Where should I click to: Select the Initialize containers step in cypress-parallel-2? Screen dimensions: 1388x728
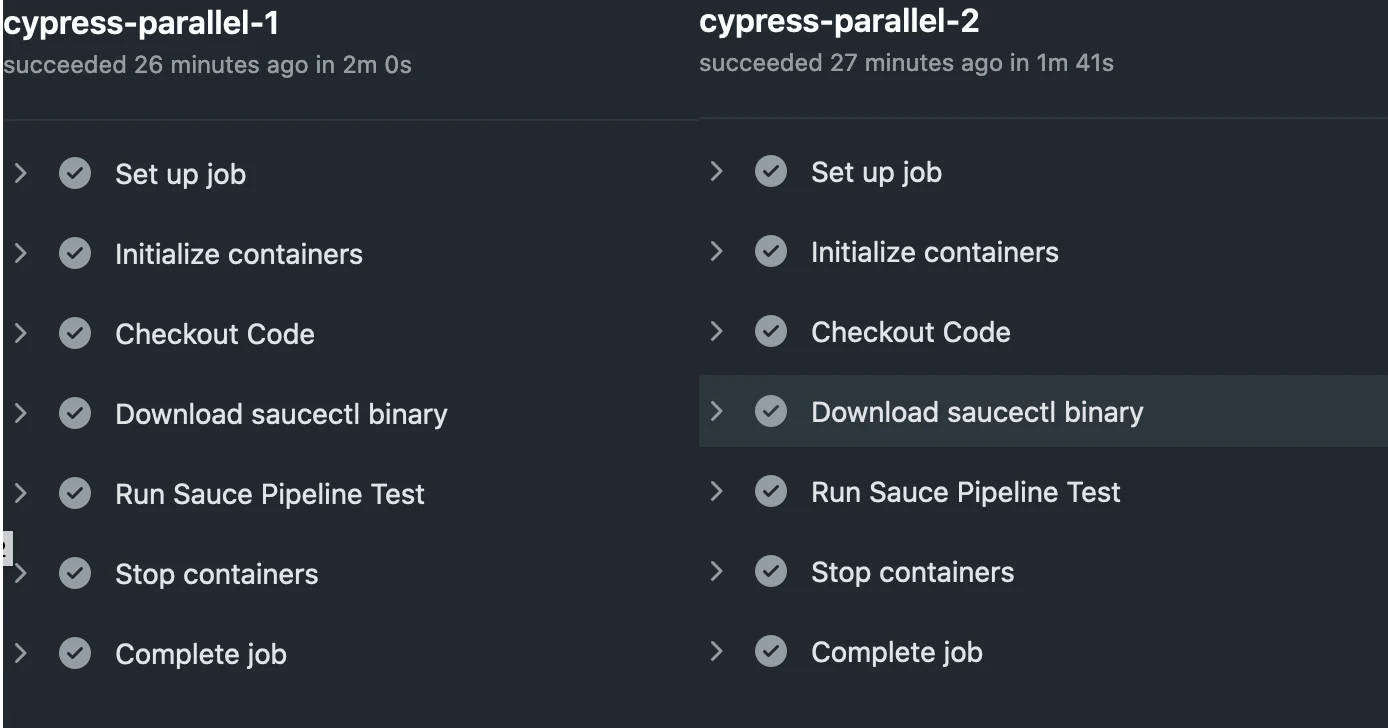933,251
